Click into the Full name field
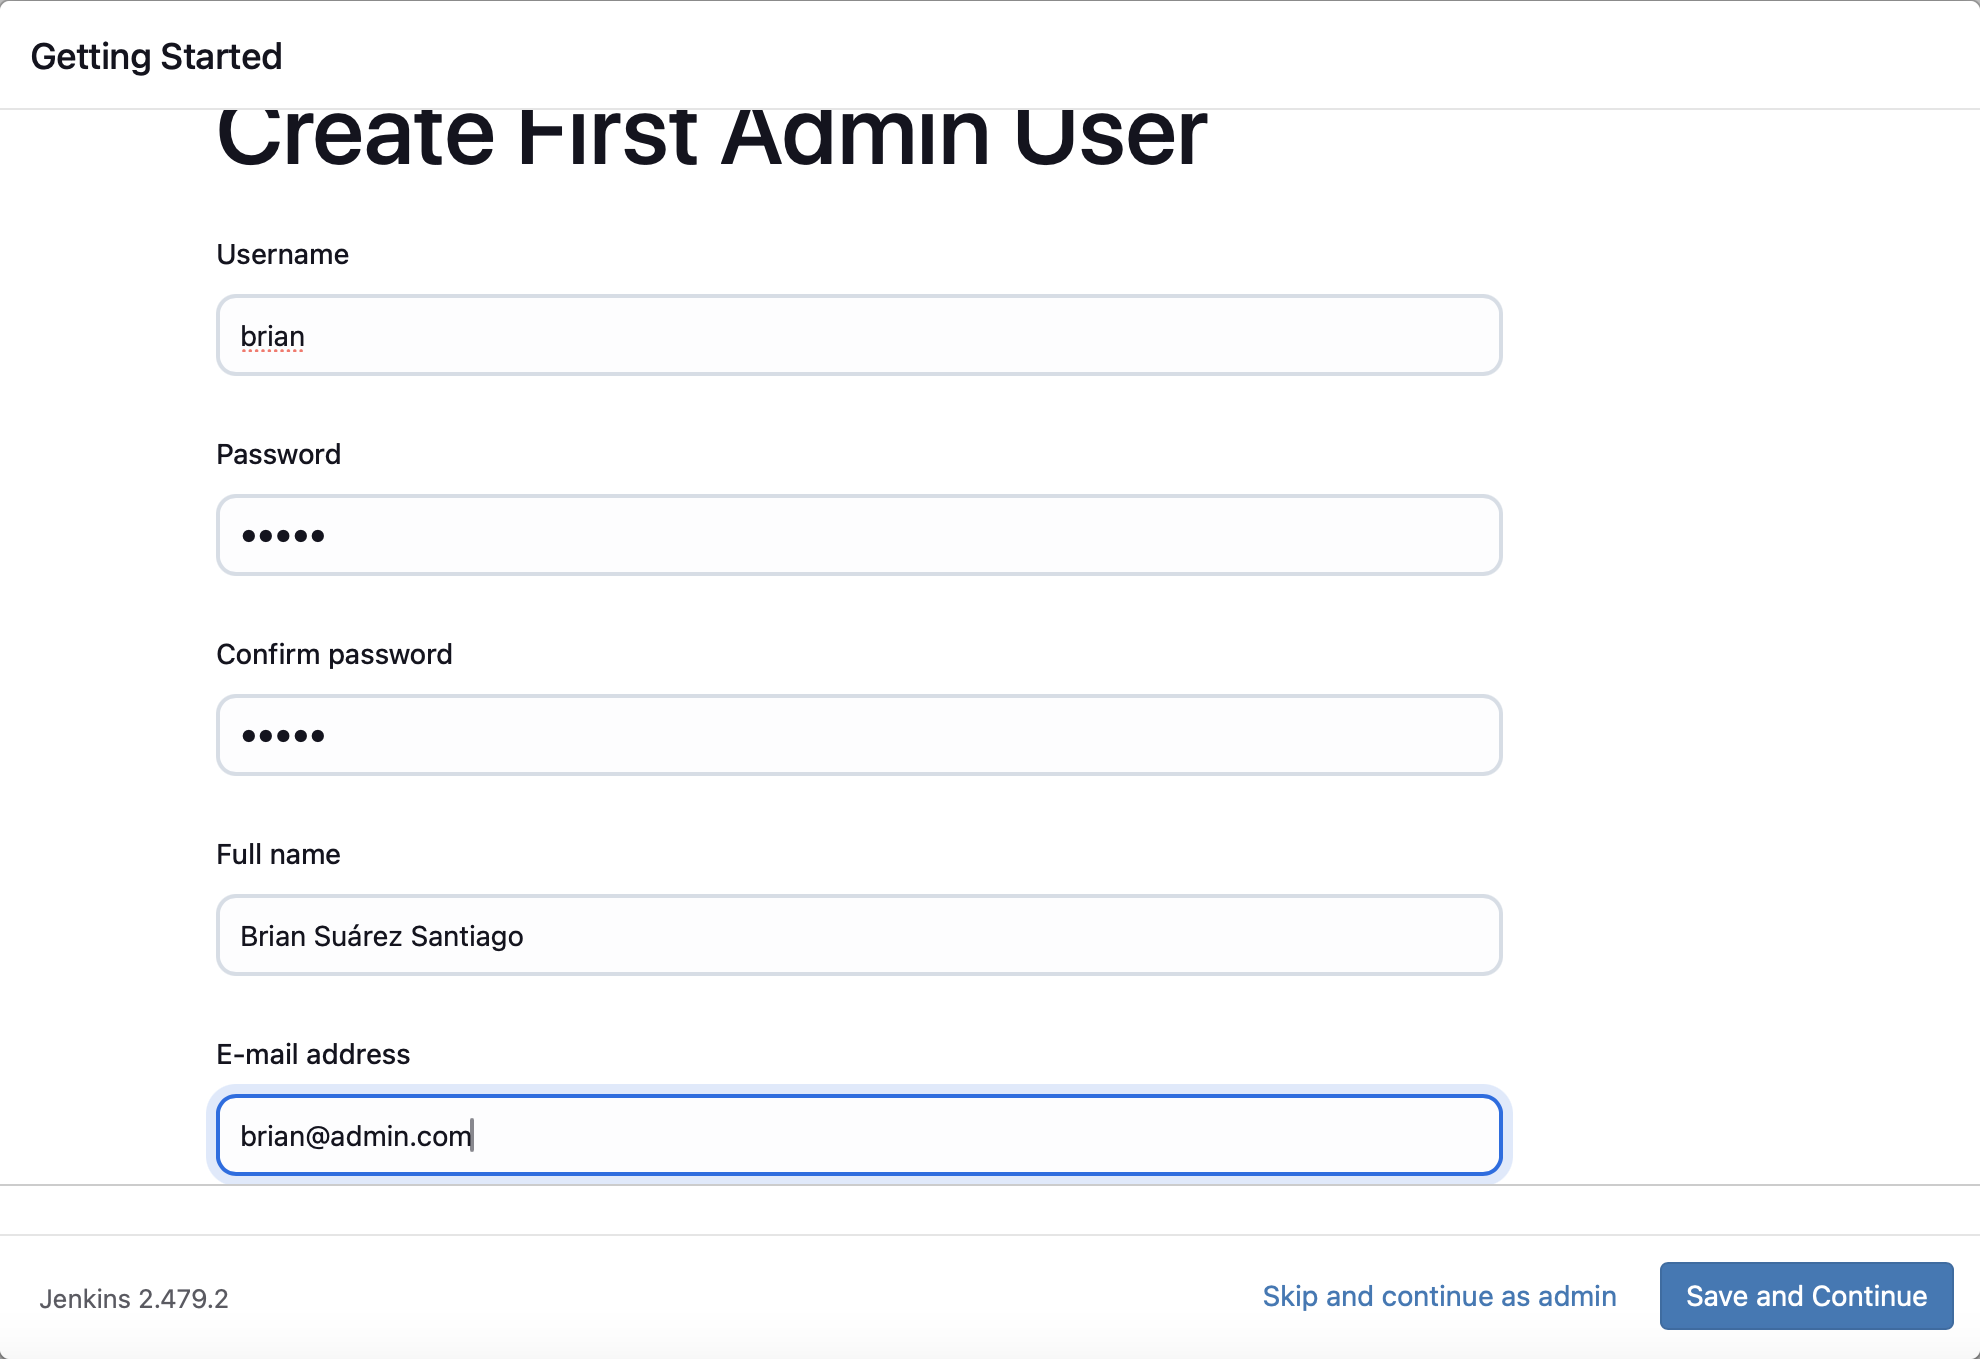Screen dimensions: 1980x1359 pos(858,936)
